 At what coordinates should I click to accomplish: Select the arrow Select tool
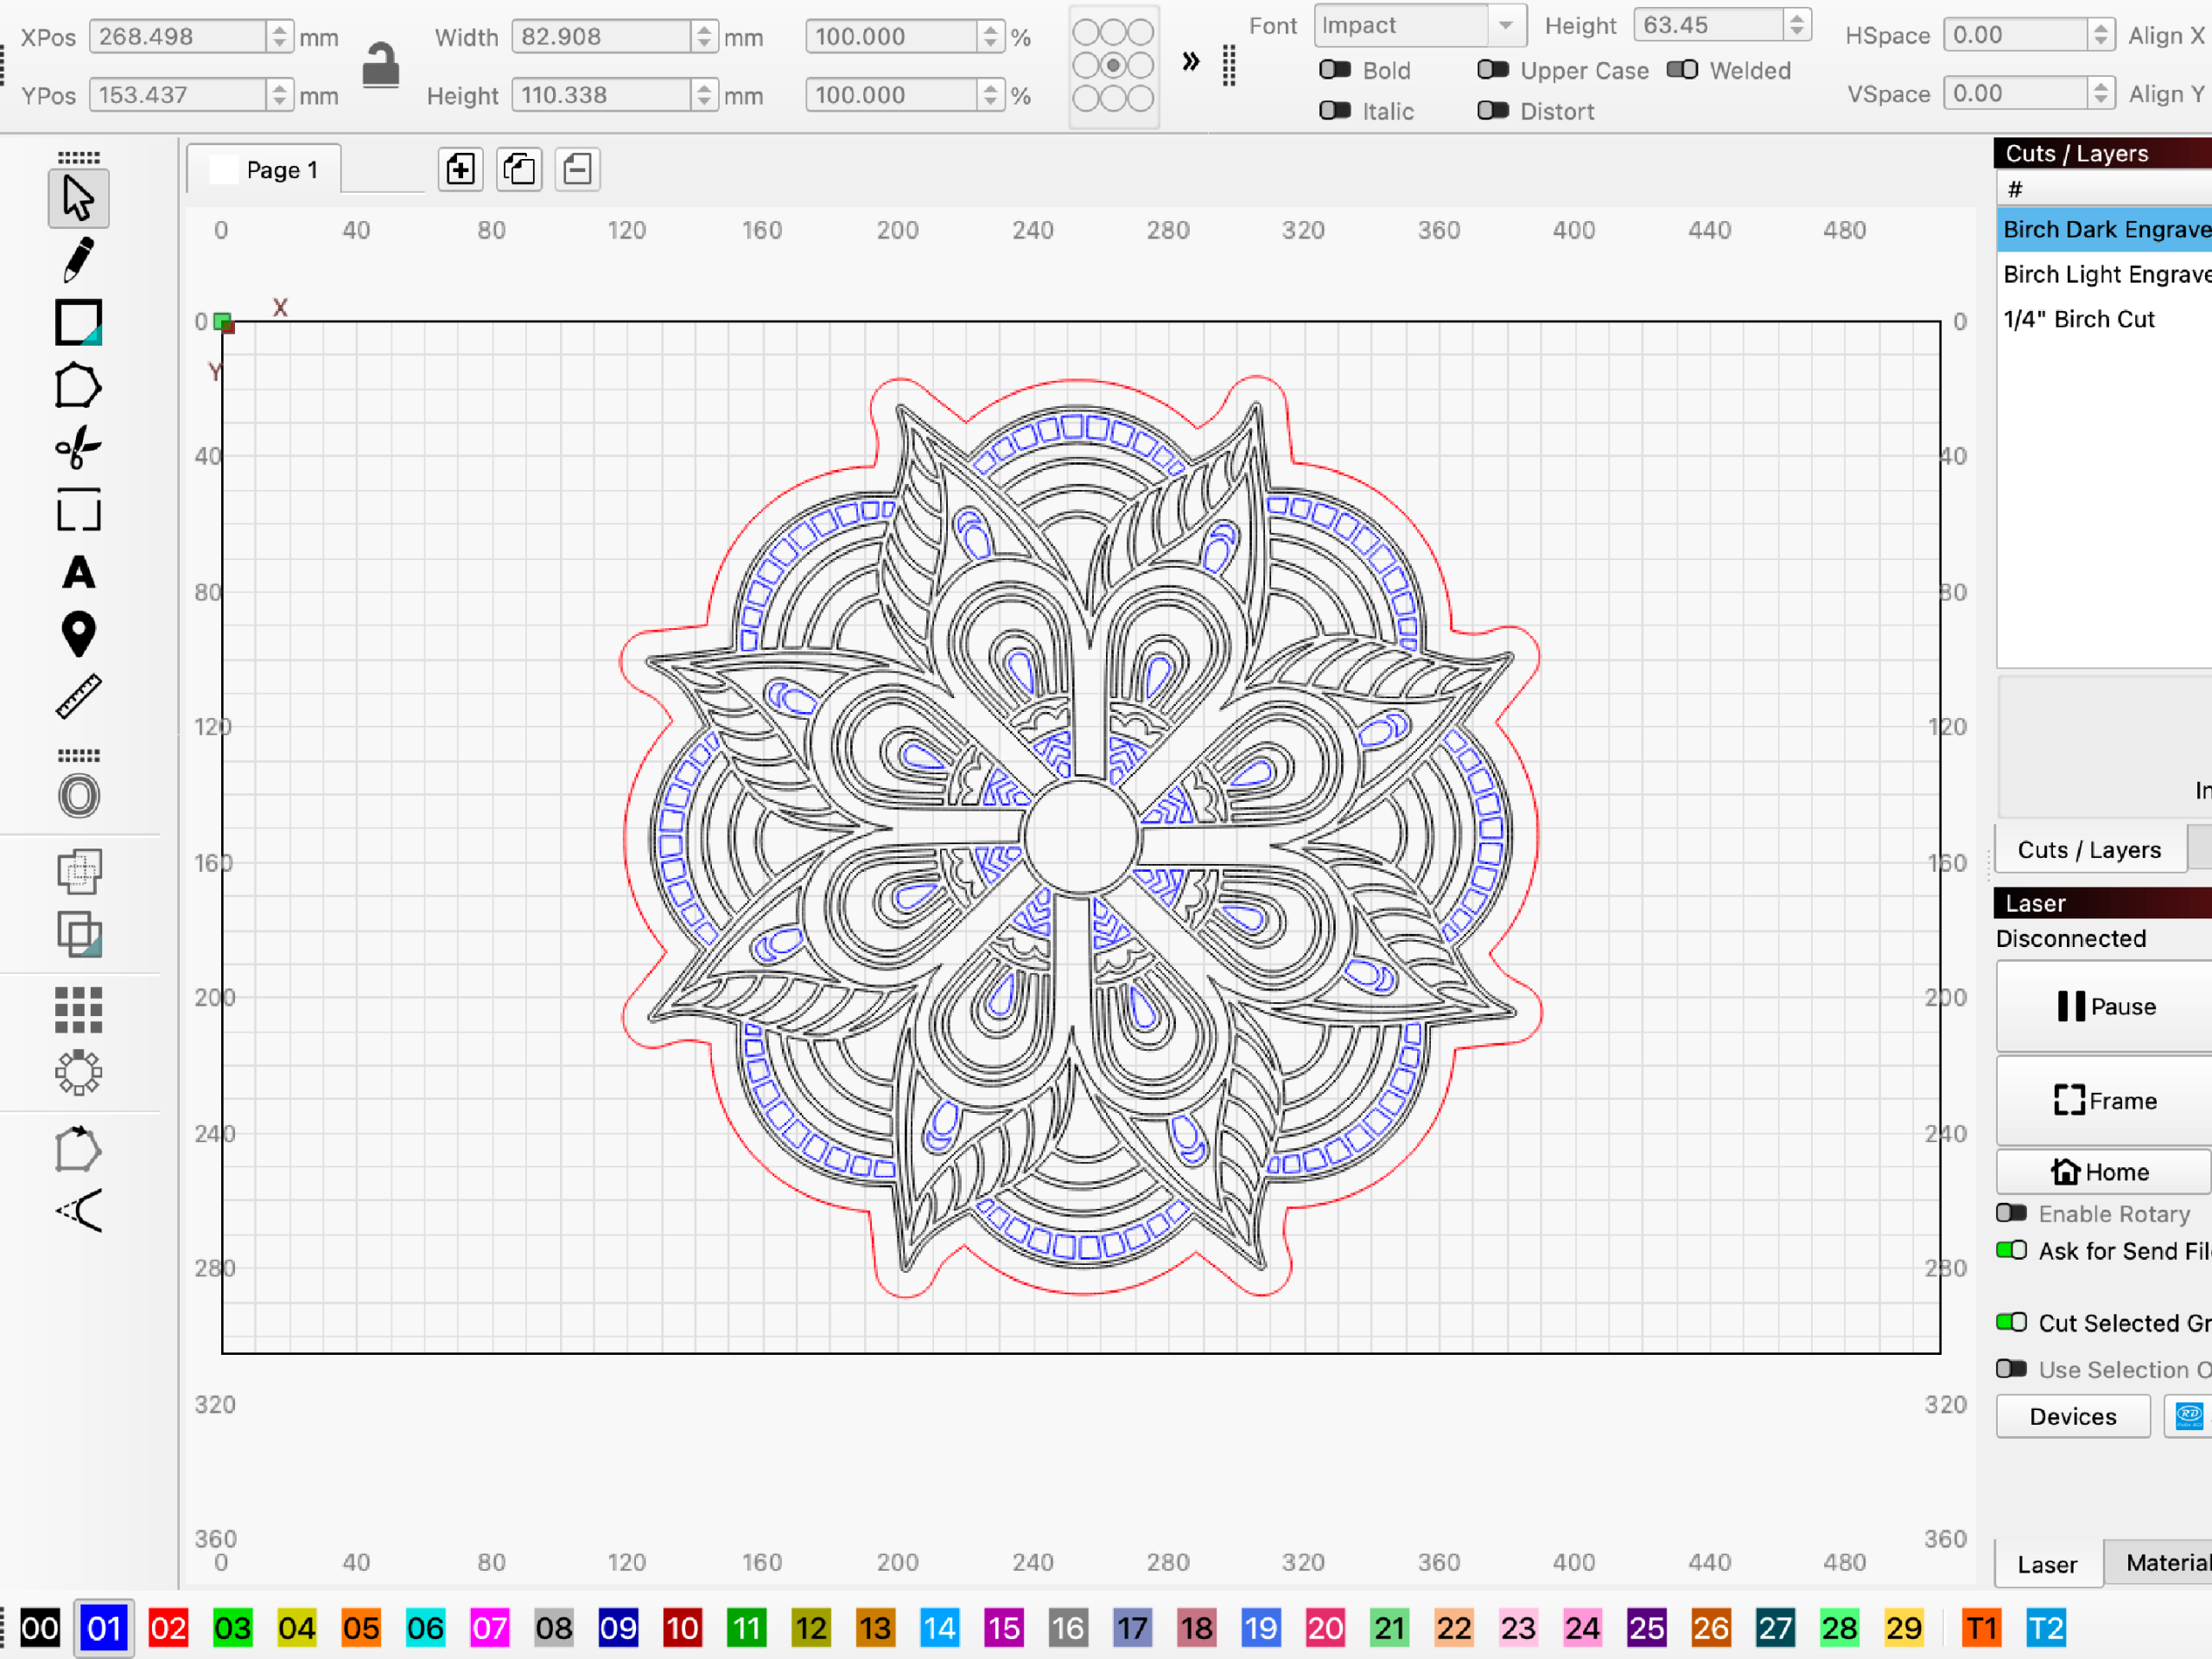coord(78,198)
